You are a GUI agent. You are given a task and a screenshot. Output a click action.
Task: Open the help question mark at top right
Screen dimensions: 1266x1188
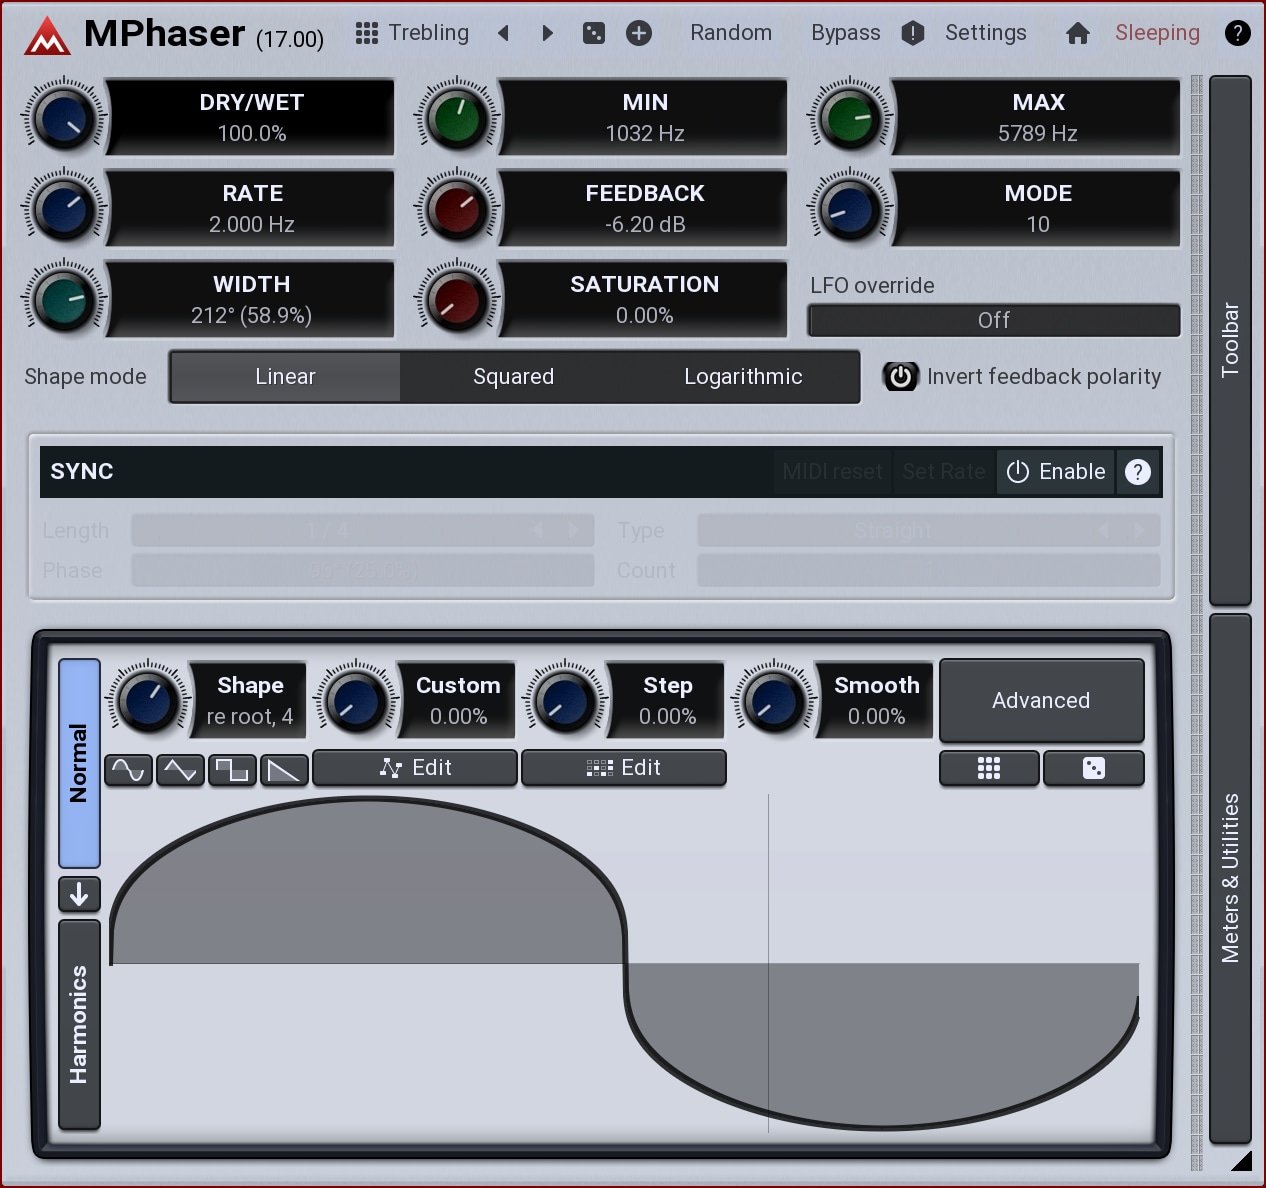click(x=1237, y=33)
